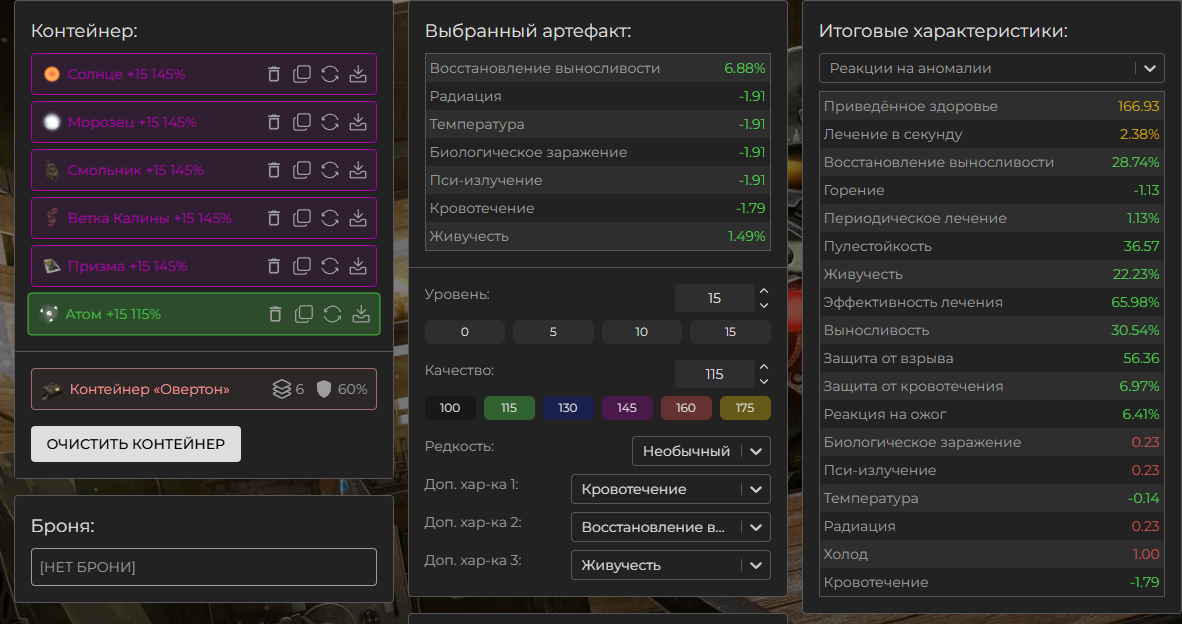Set level preset to 15
This screenshot has width=1182, height=624.
(730, 332)
